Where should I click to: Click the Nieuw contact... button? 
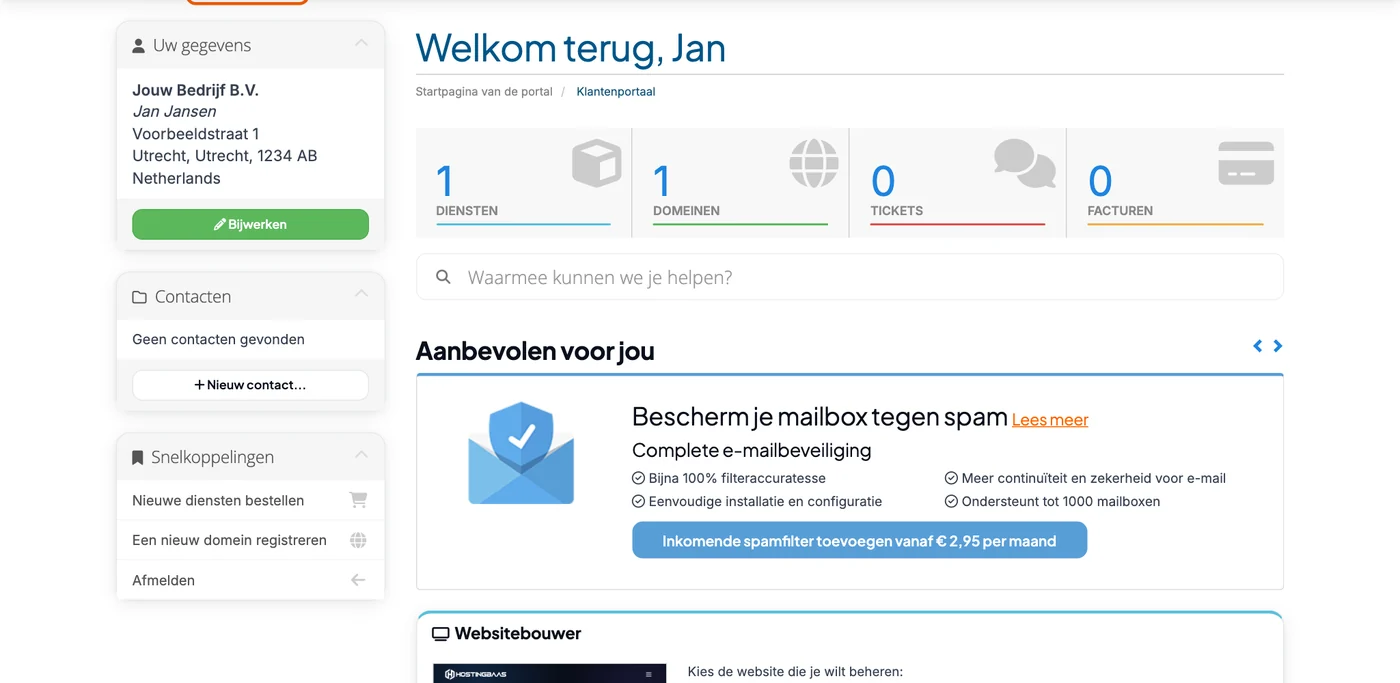250,385
